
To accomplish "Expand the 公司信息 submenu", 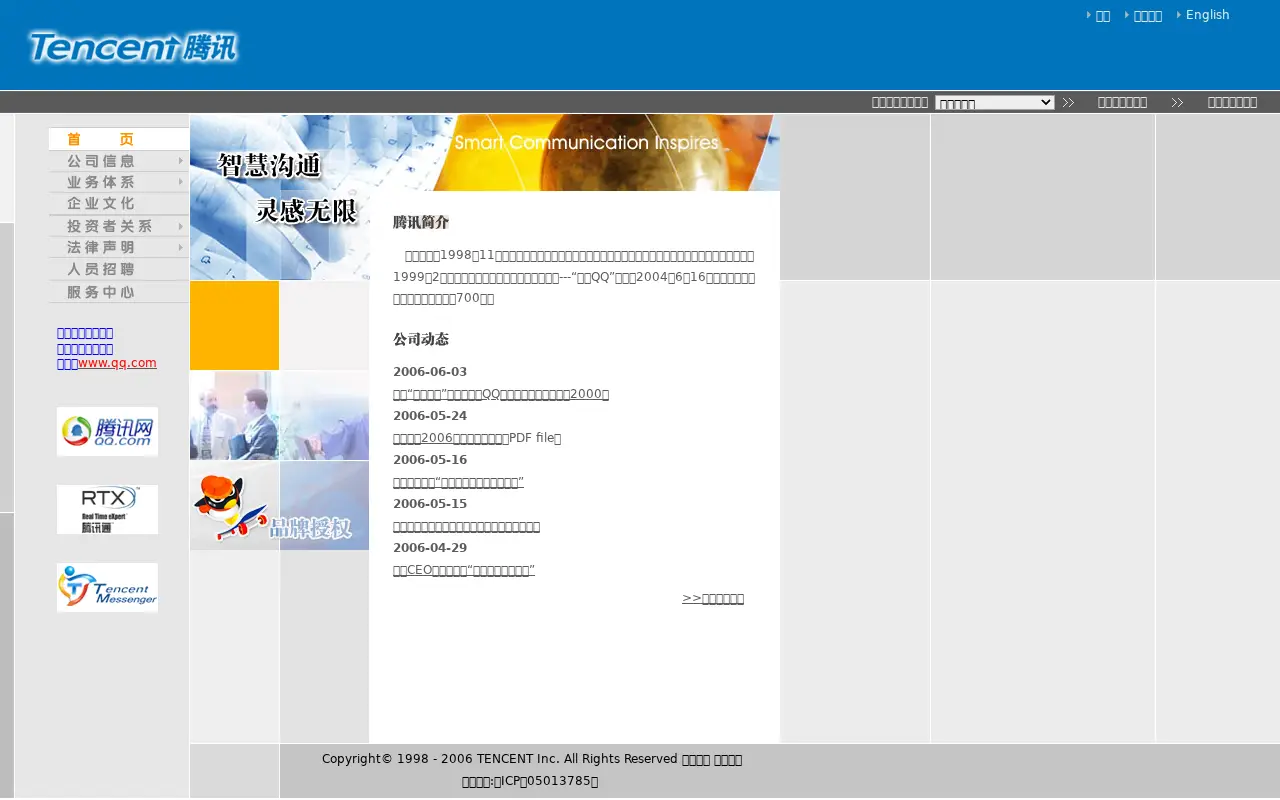I will [x=119, y=161].
